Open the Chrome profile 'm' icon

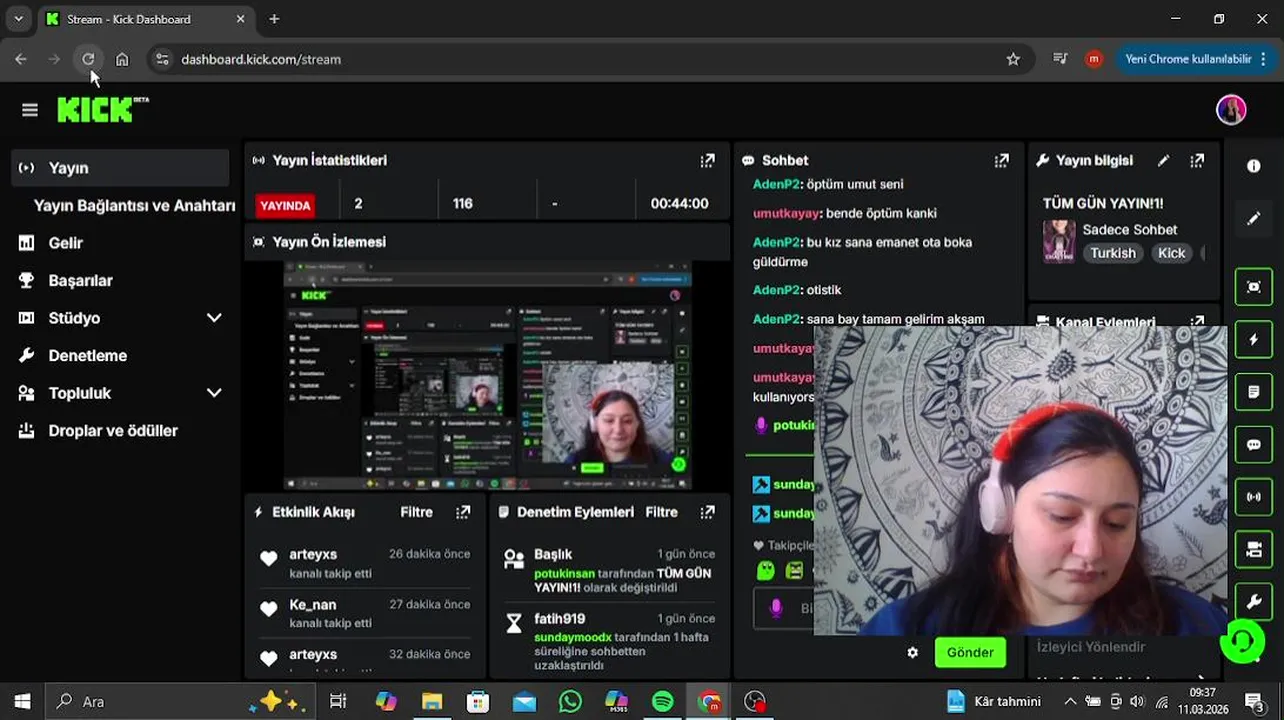point(1094,59)
